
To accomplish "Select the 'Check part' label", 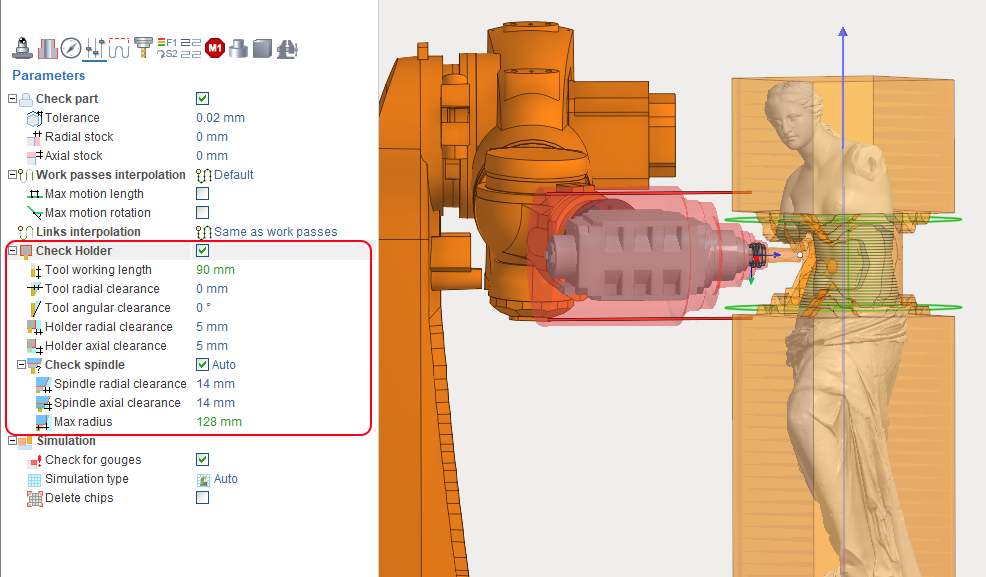I will [x=67, y=99].
